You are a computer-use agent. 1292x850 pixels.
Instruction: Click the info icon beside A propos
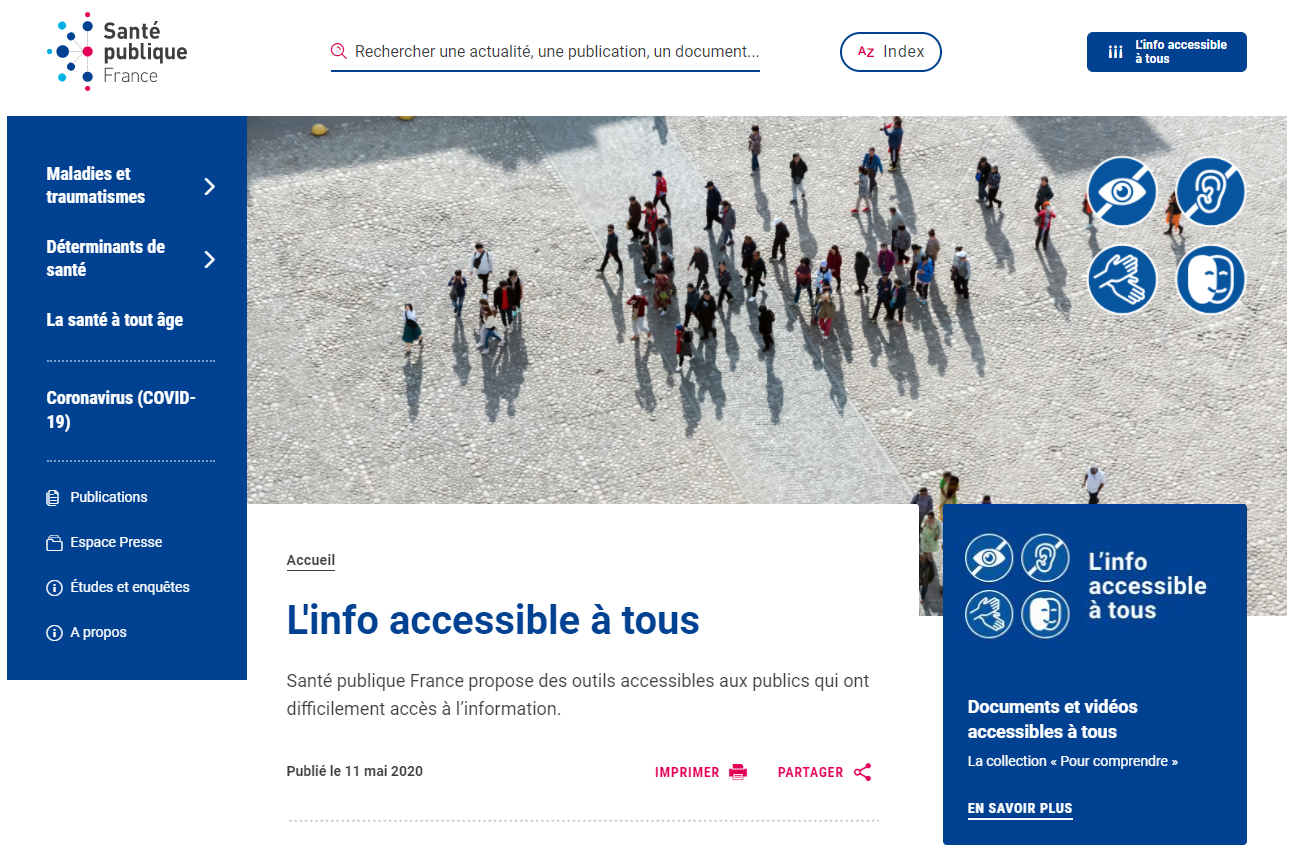(x=54, y=633)
